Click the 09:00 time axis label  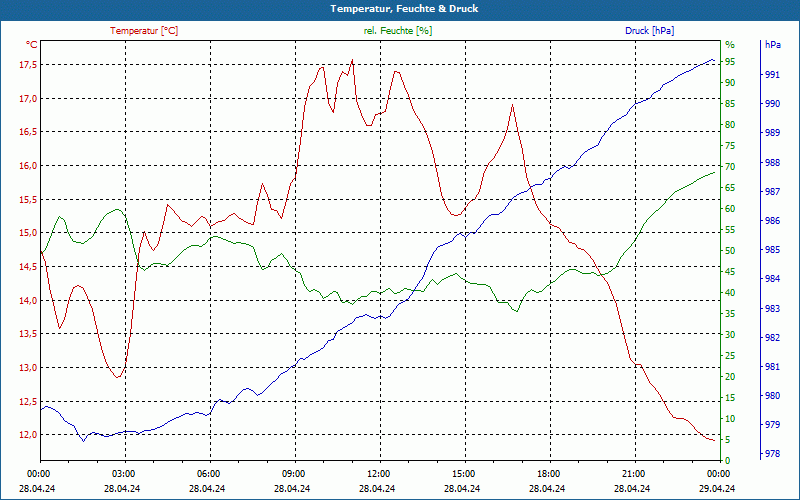[x=293, y=473]
